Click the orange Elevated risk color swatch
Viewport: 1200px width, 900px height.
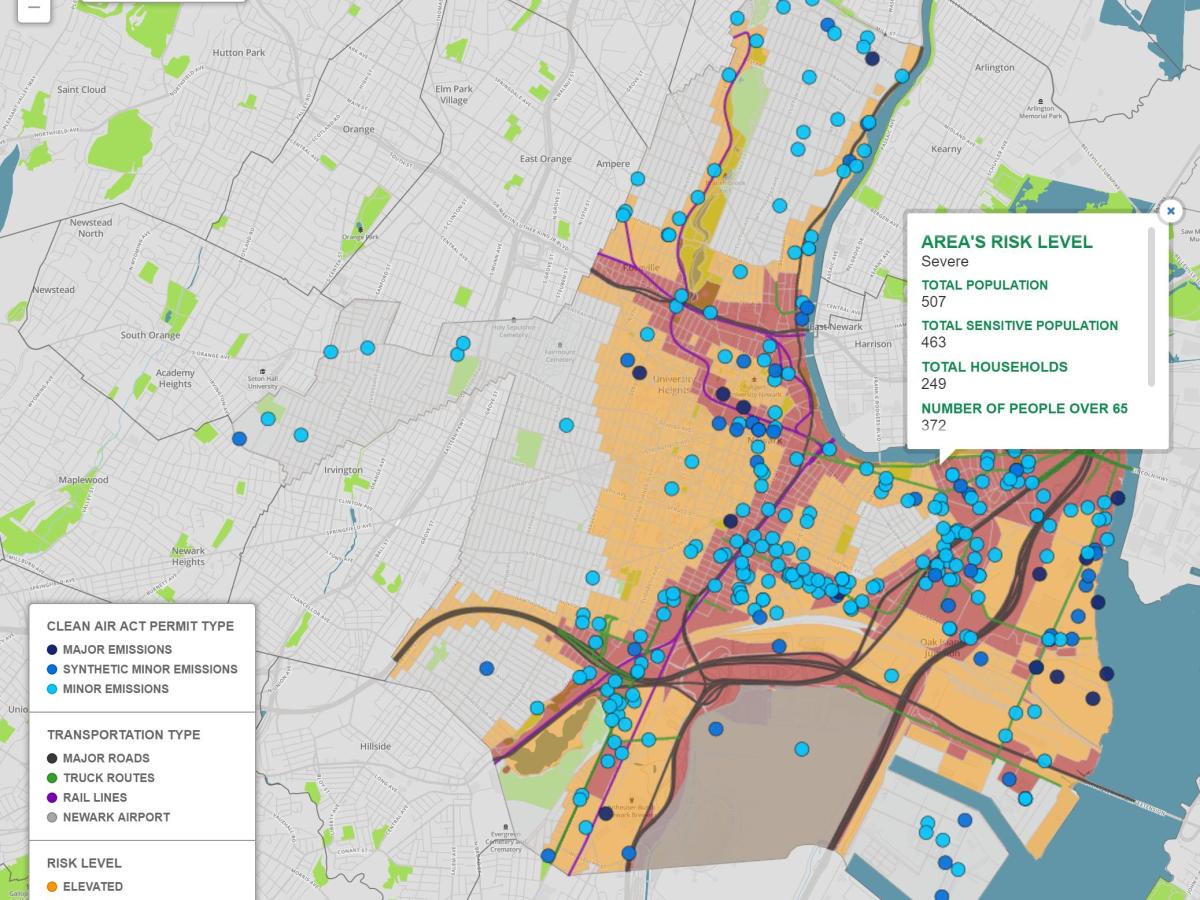pos(50,886)
